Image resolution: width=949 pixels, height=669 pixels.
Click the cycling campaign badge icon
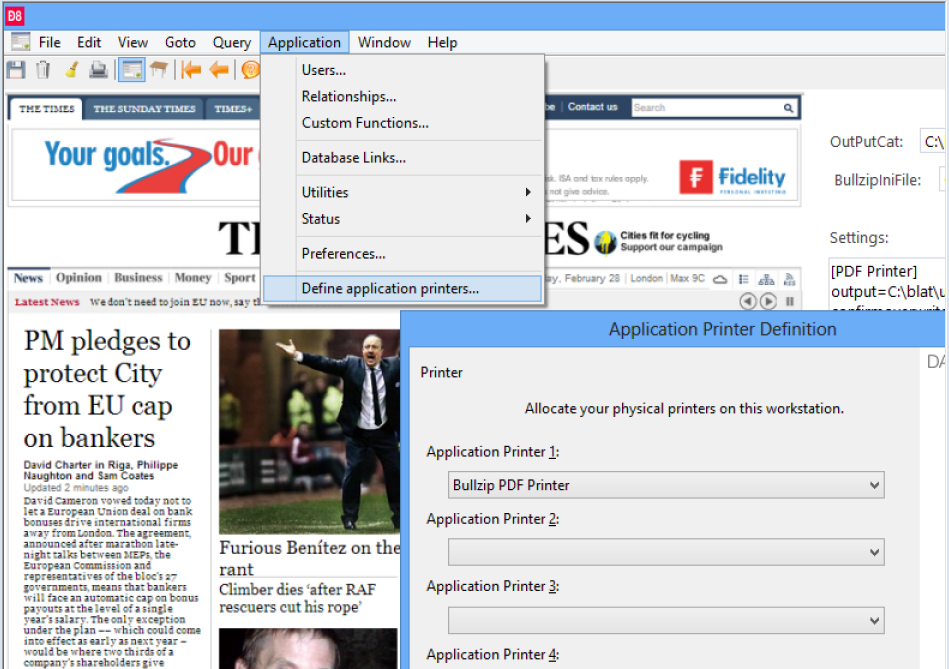pyautogui.click(x=605, y=242)
